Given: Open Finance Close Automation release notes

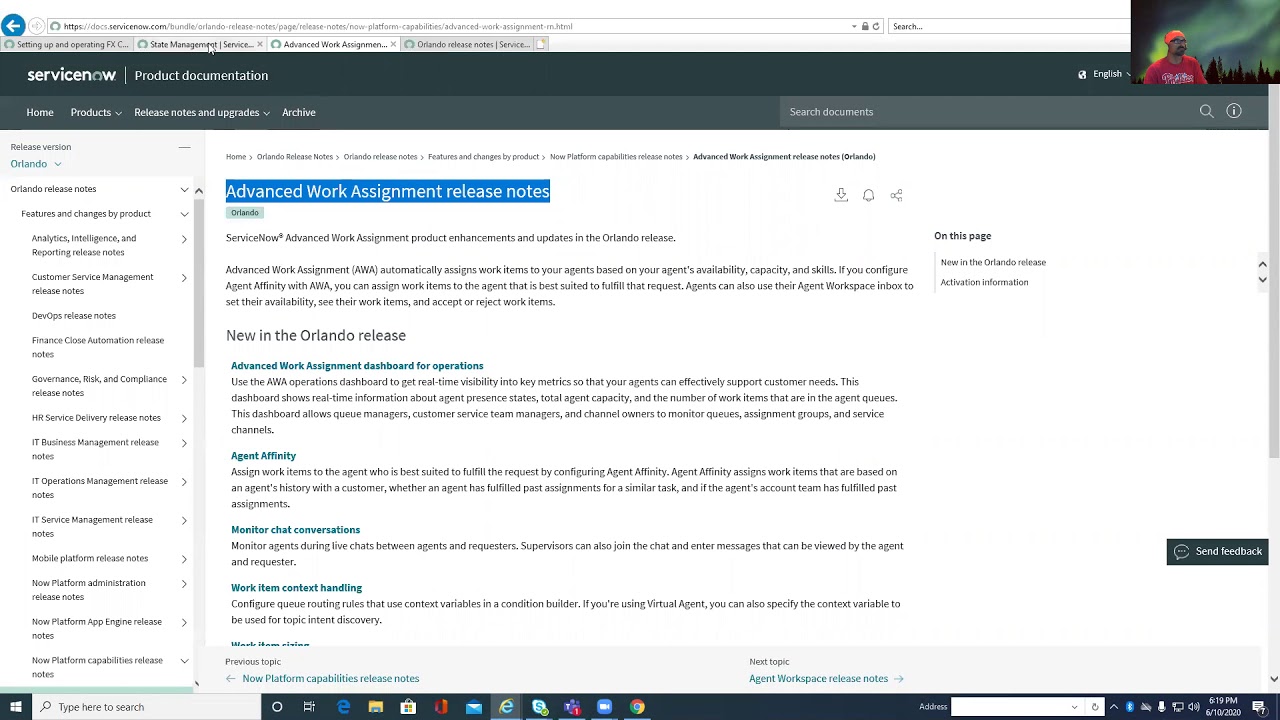Looking at the screenshot, I should point(98,347).
